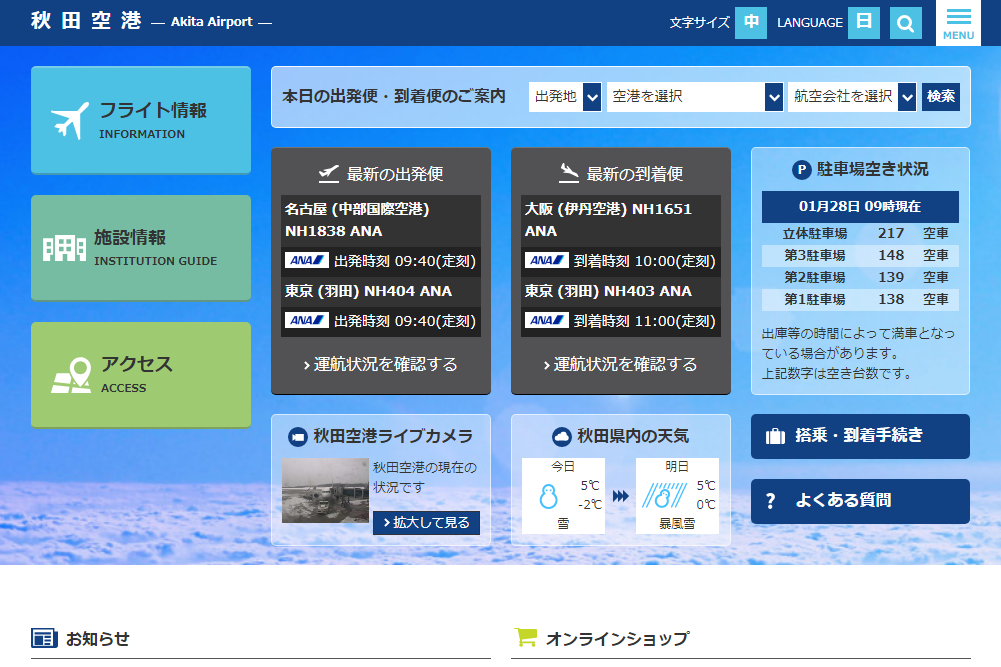This screenshot has height=667, width=1001.
Task: Toggle font size 中 button
Action: [750, 23]
